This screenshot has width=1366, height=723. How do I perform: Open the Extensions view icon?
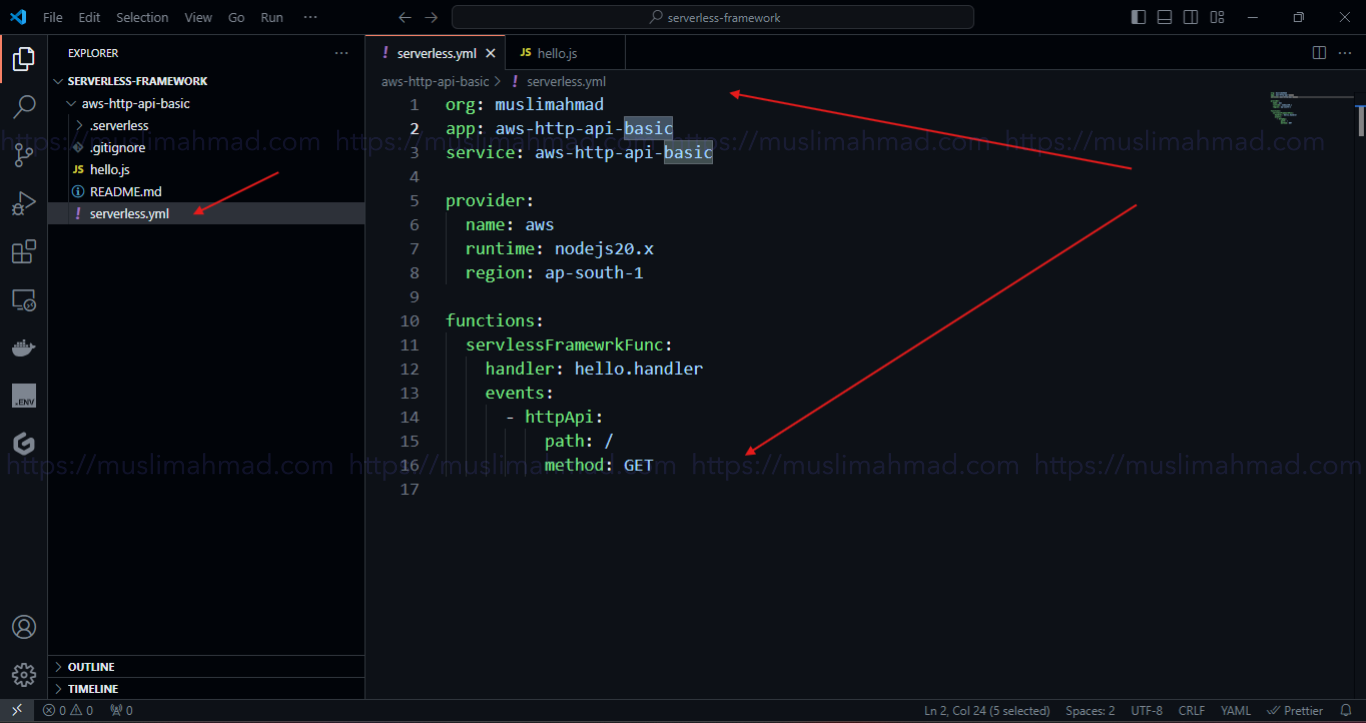pyautogui.click(x=23, y=252)
